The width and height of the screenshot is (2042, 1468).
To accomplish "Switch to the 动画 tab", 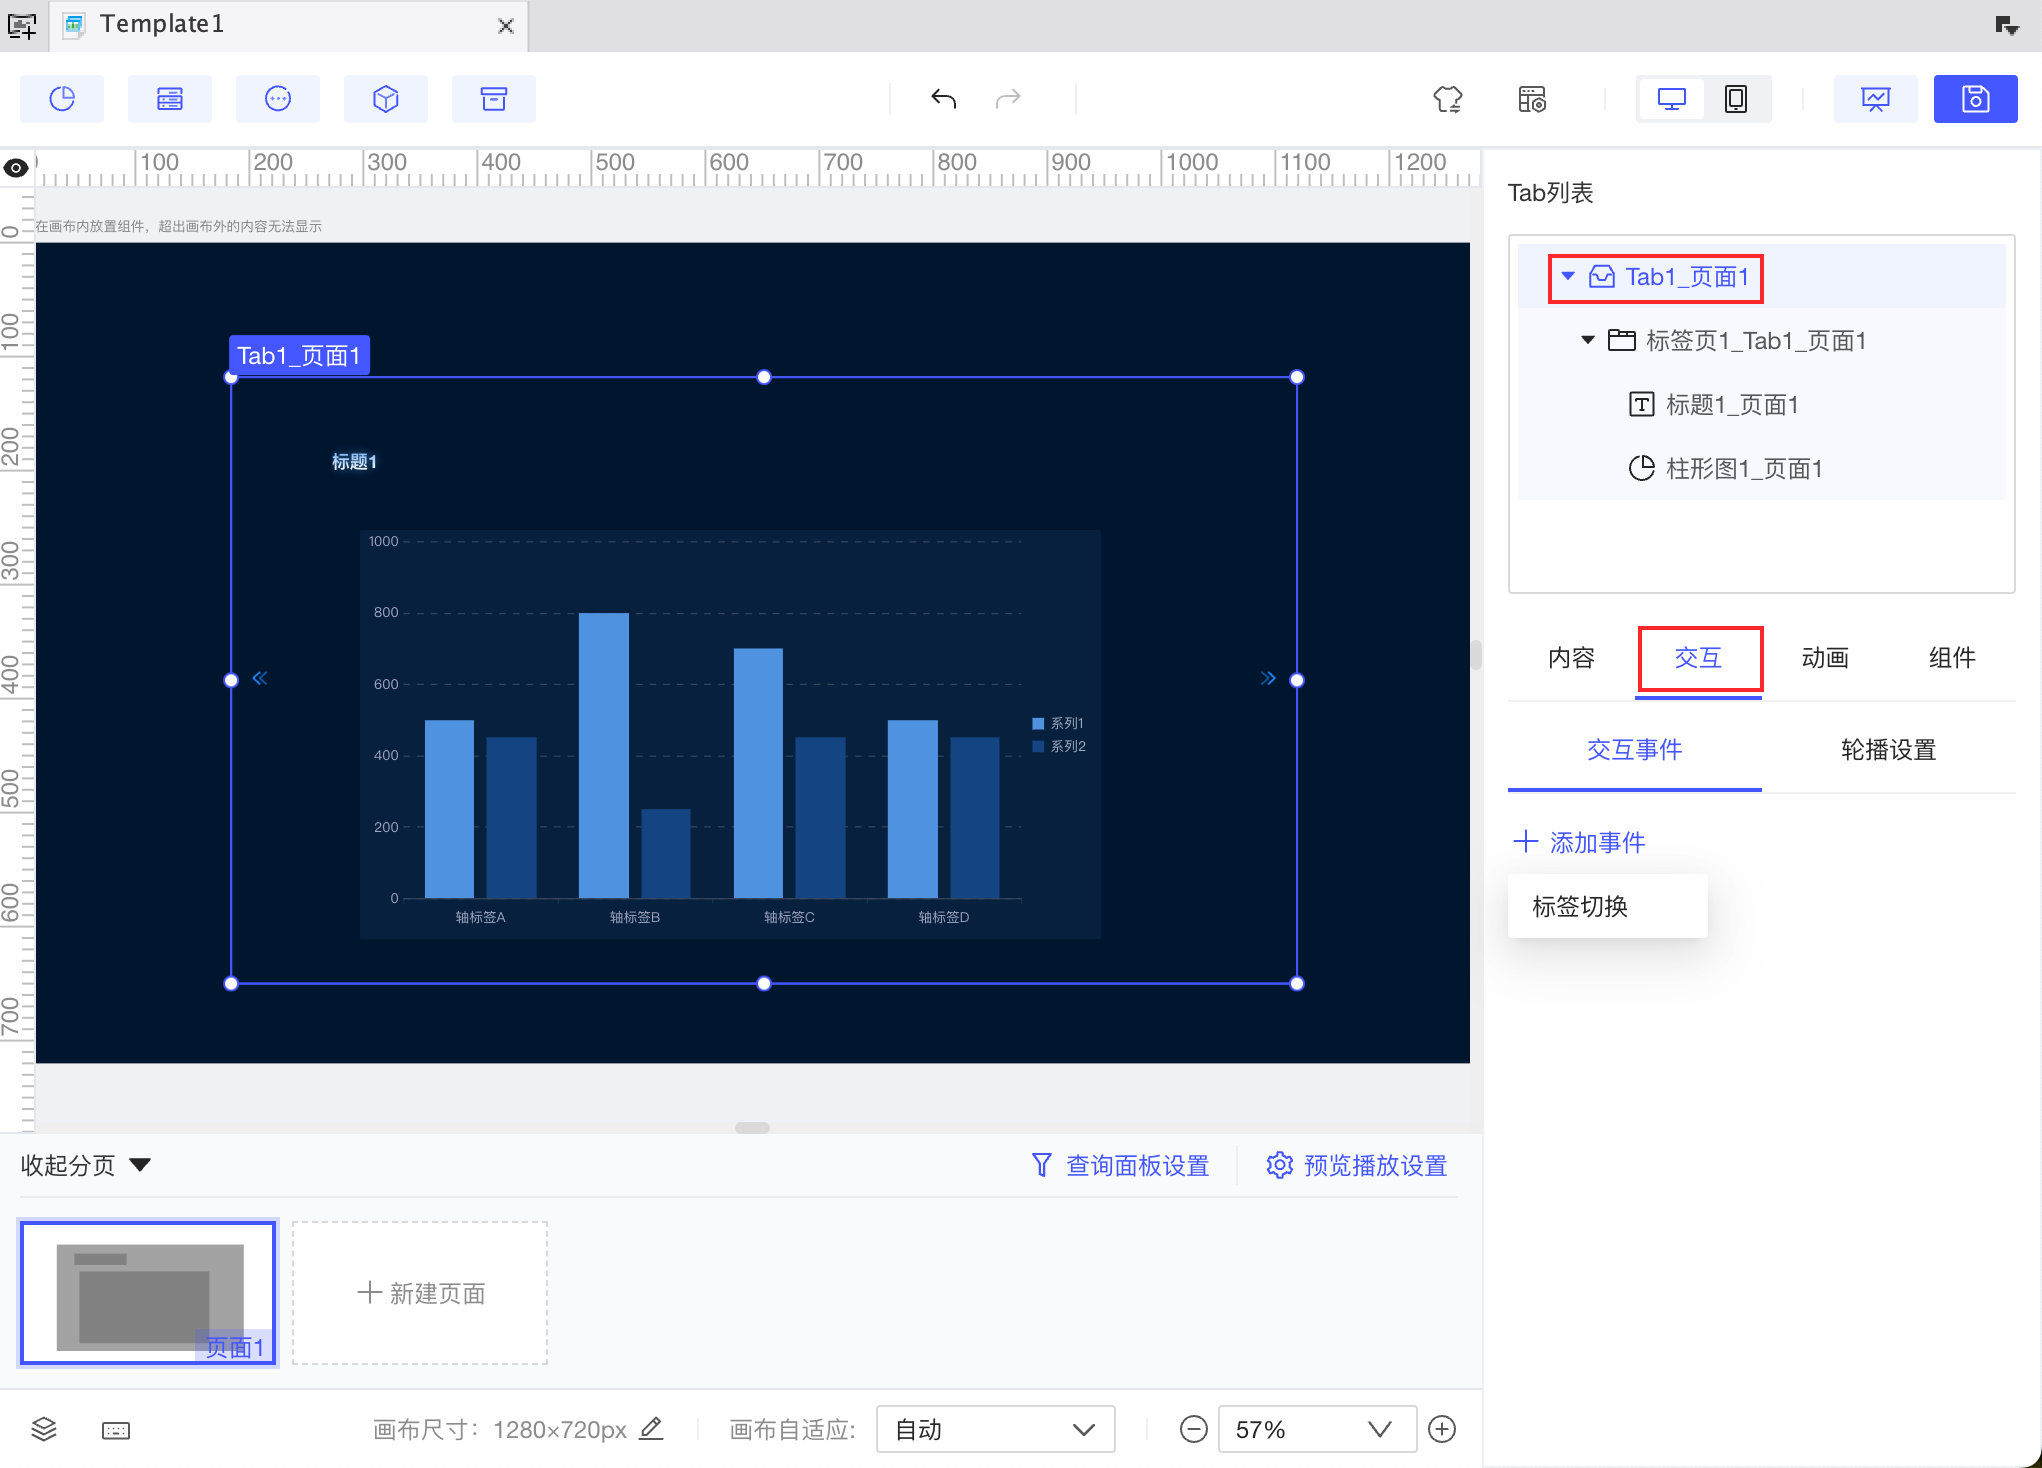I will pyautogui.click(x=1825, y=658).
